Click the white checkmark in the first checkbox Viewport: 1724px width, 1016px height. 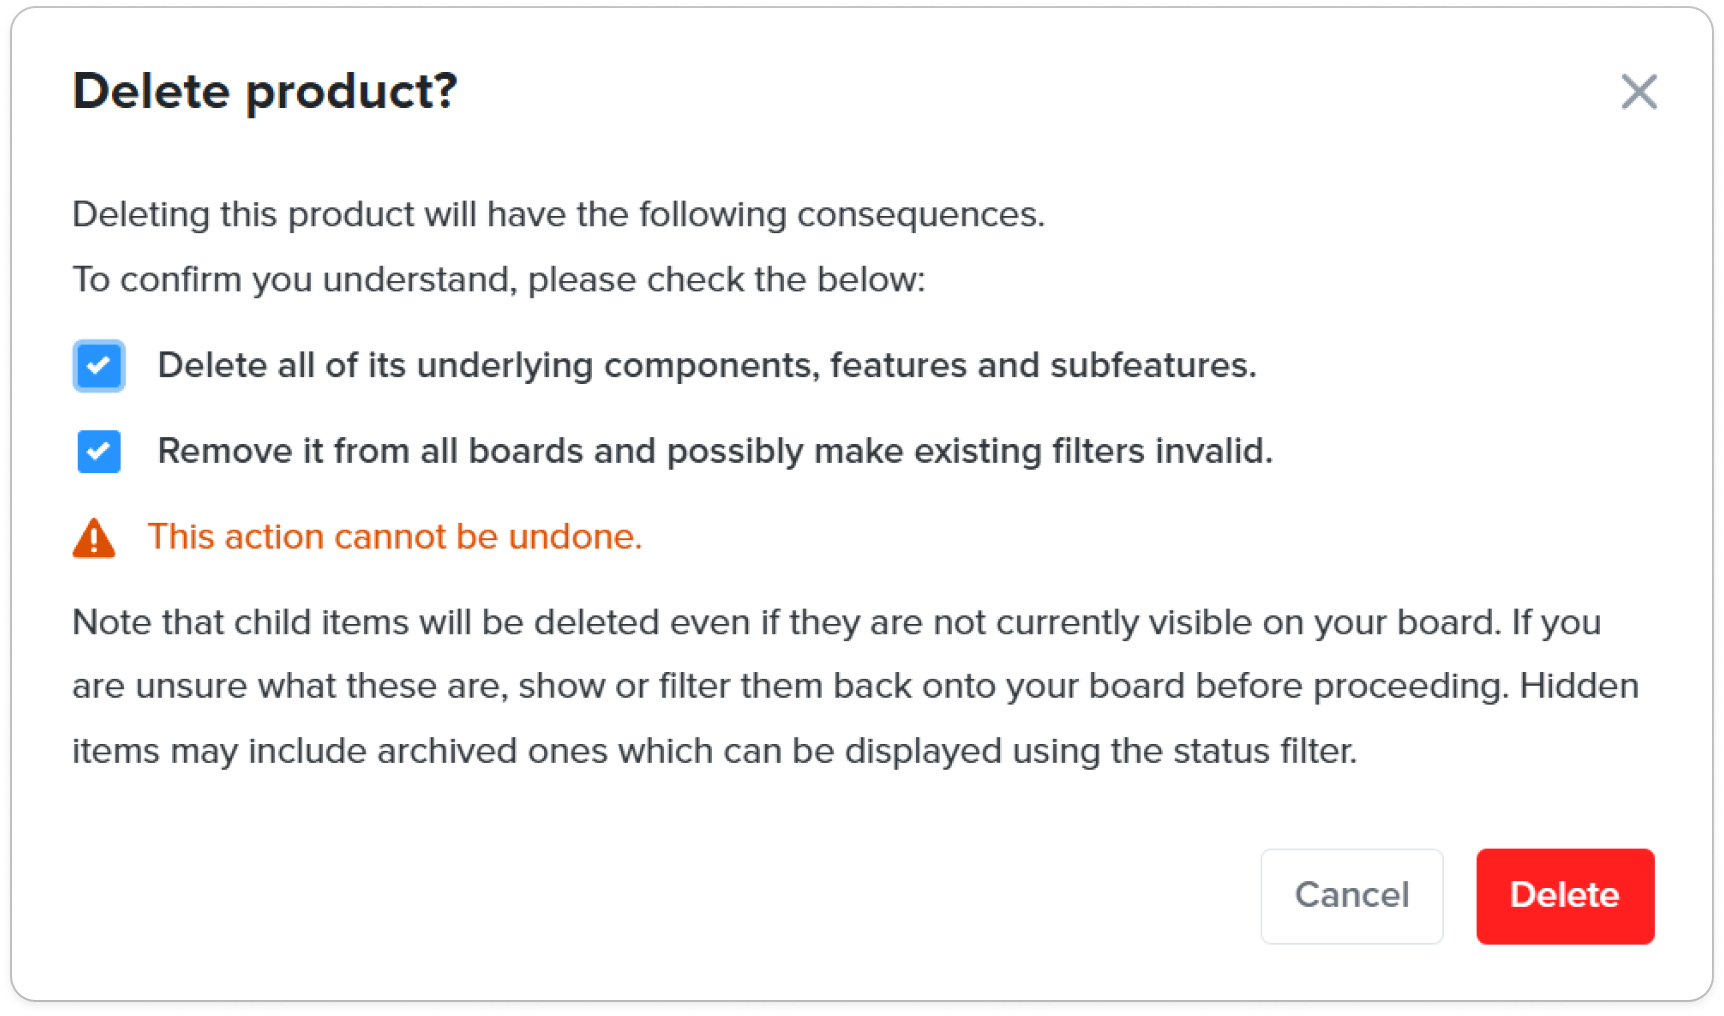click(99, 366)
